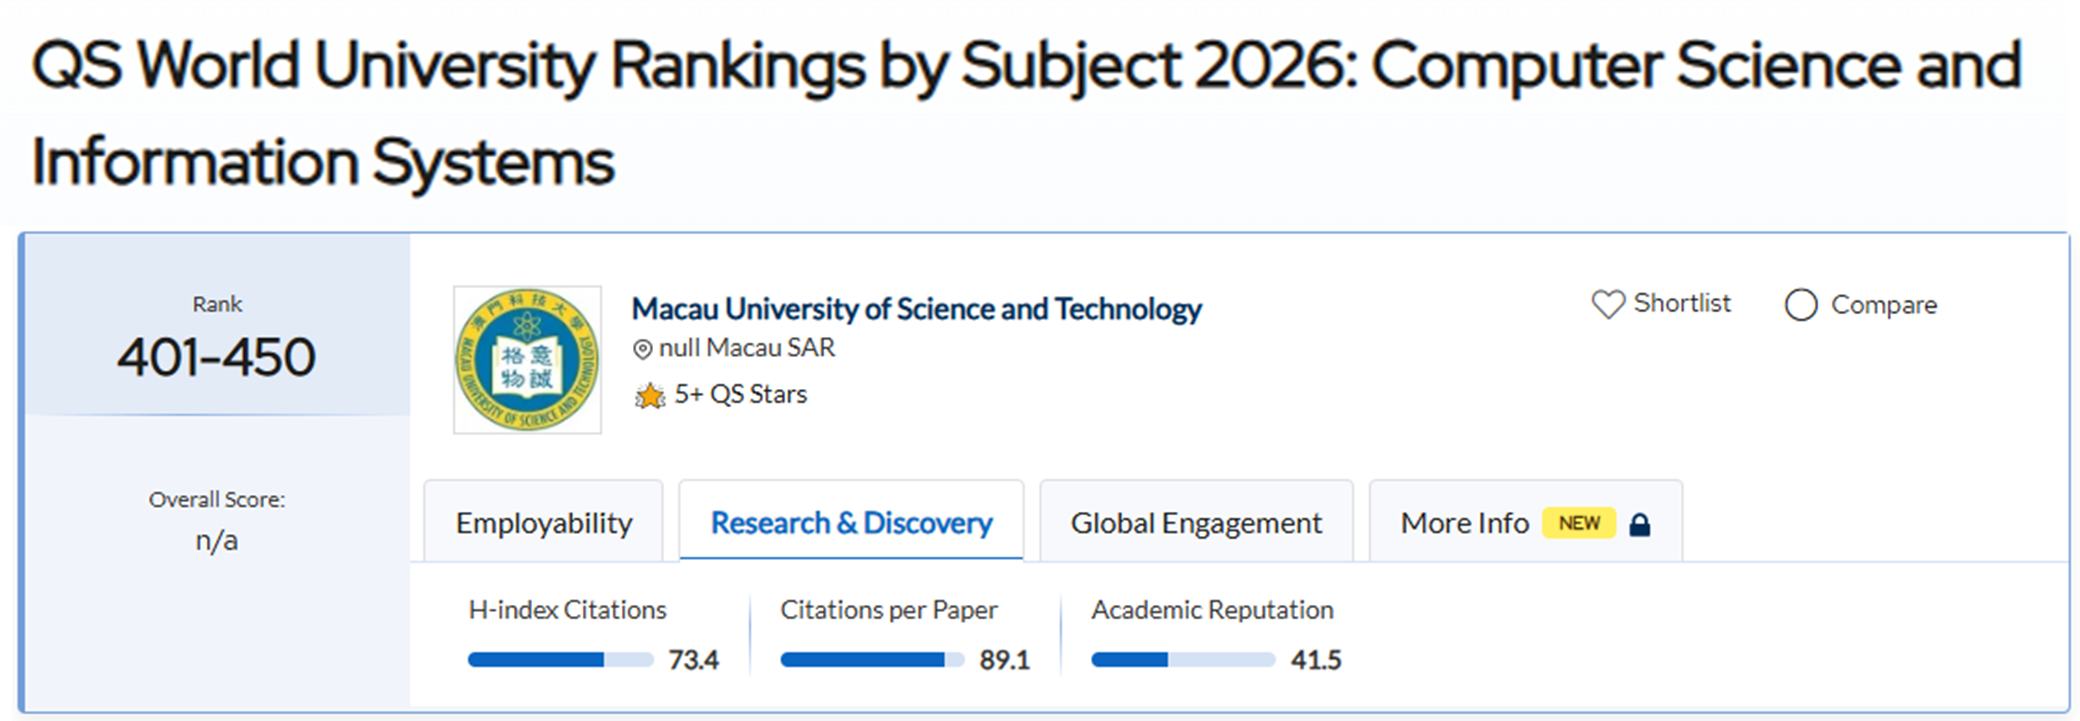Image resolution: width=2080 pixels, height=721 pixels.
Task: Click the QS World University Rankings page title
Action: click(1026, 112)
